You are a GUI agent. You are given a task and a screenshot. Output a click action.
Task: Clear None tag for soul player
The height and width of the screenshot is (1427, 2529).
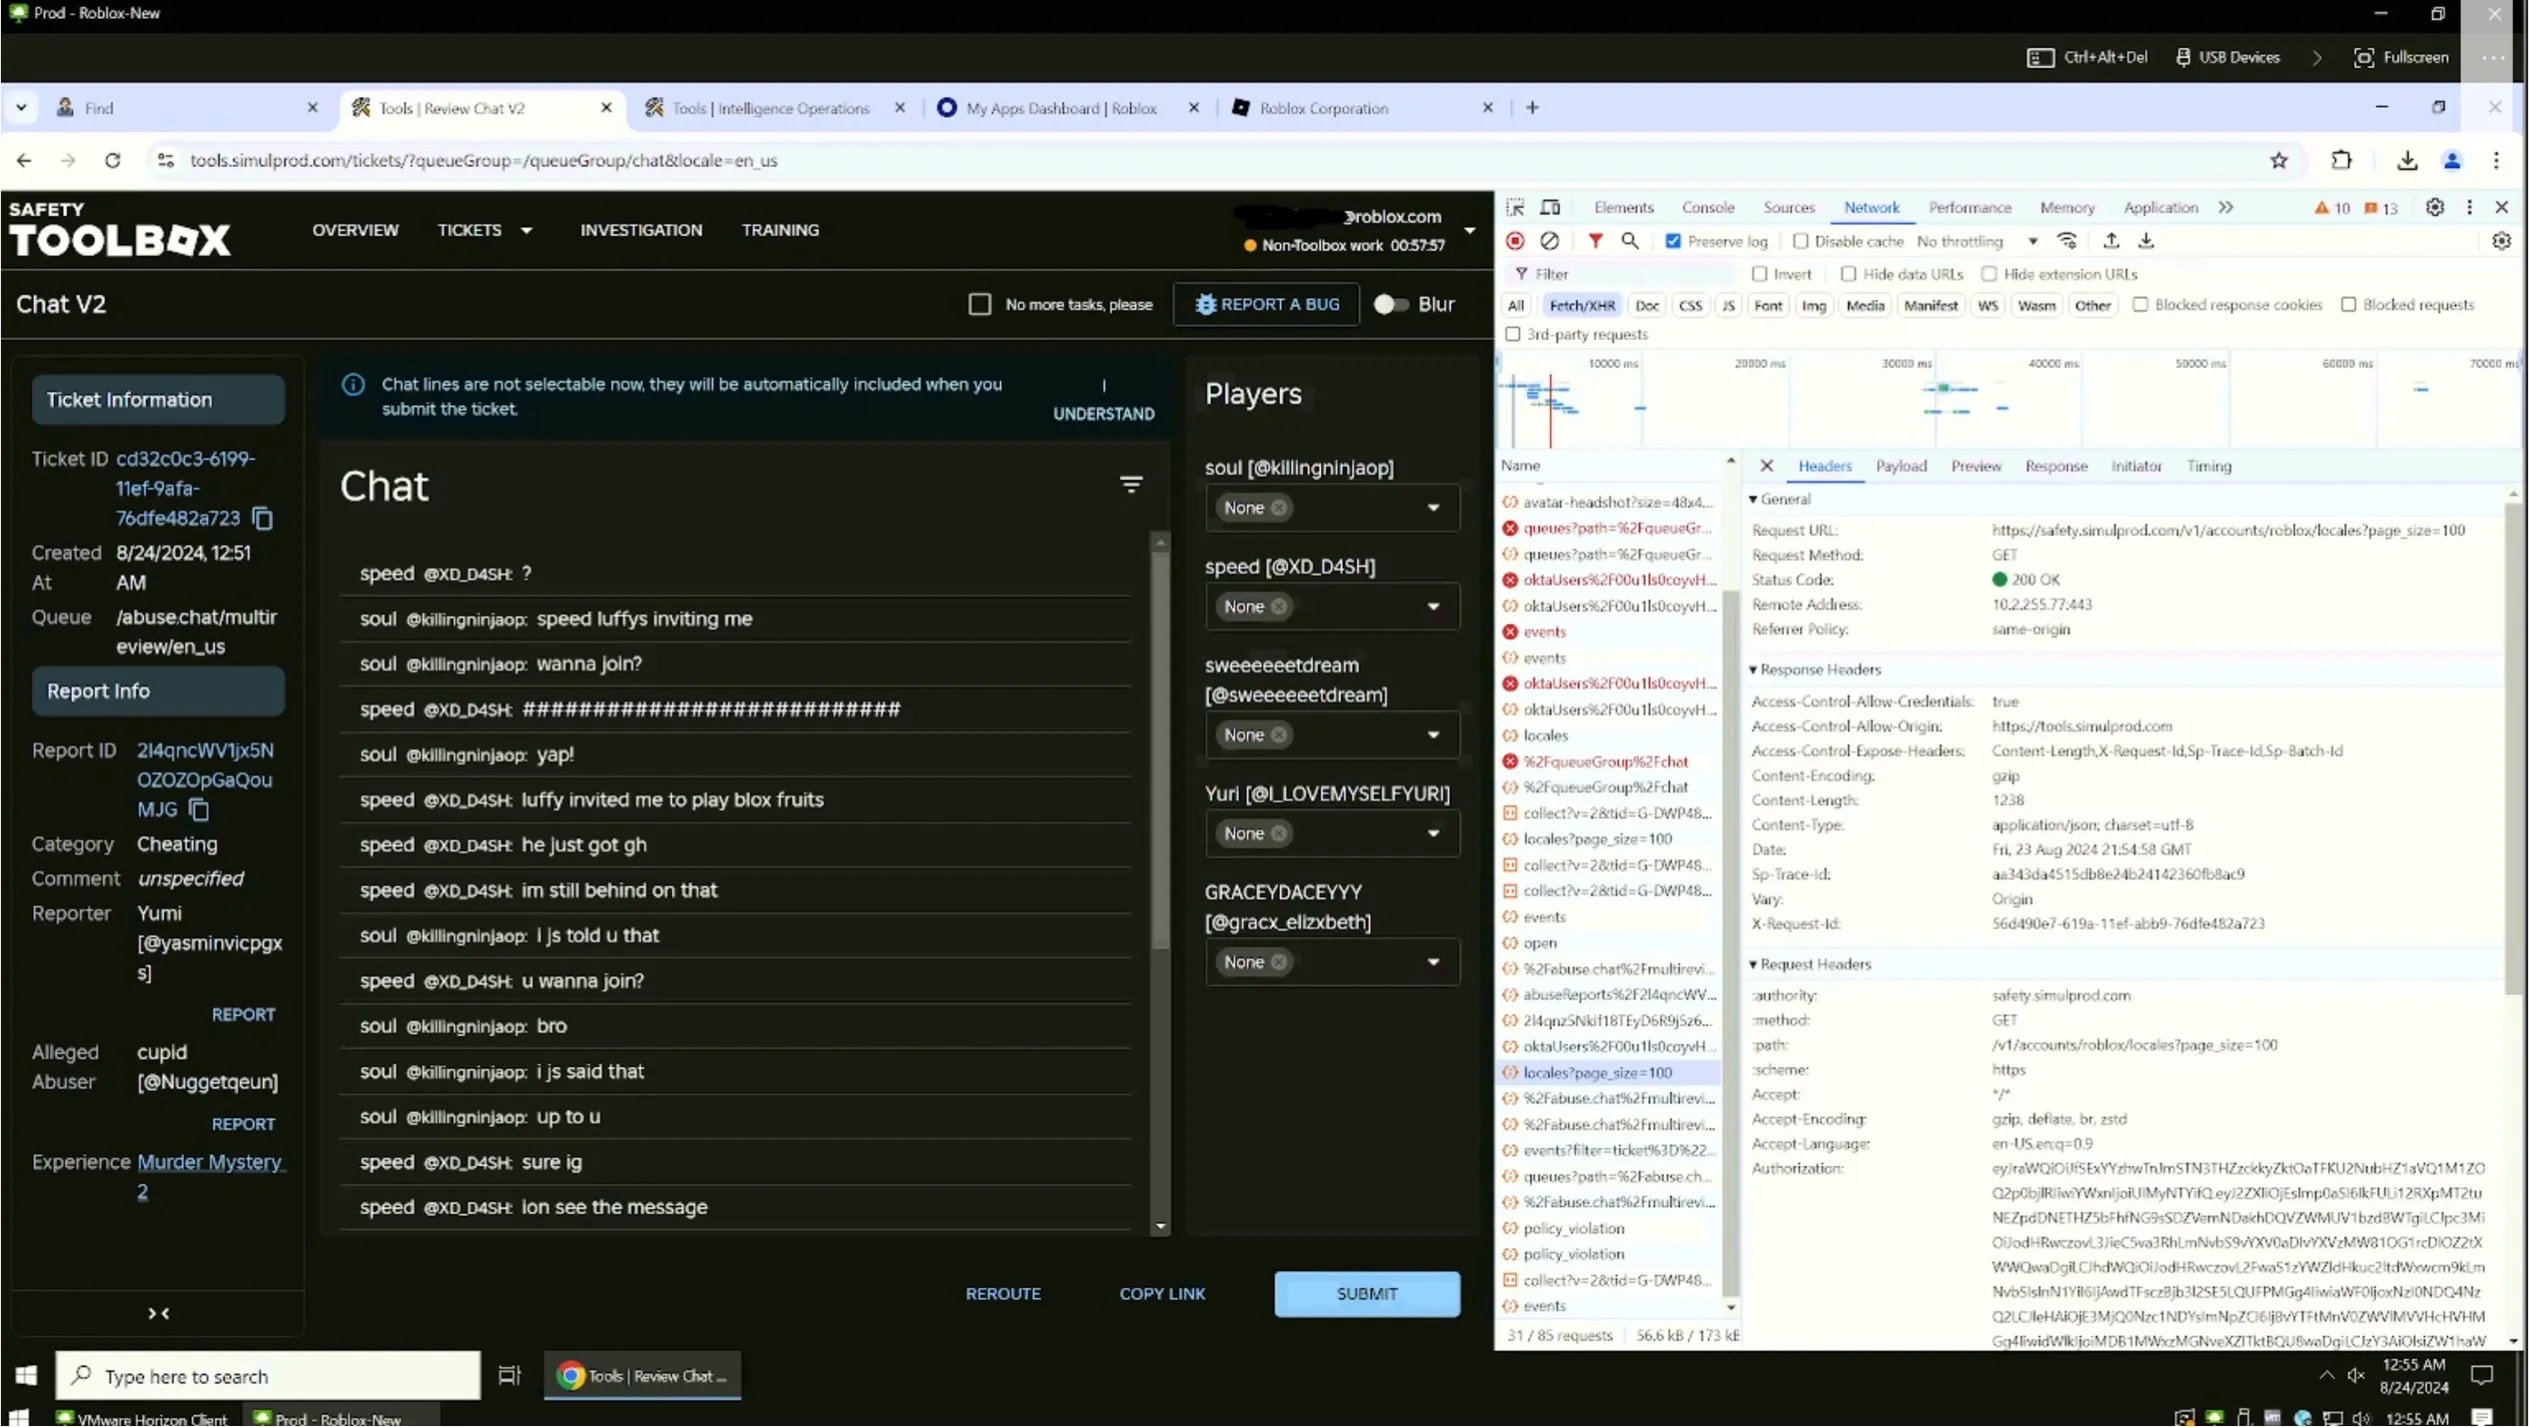pyautogui.click(x=1278, y=508)
